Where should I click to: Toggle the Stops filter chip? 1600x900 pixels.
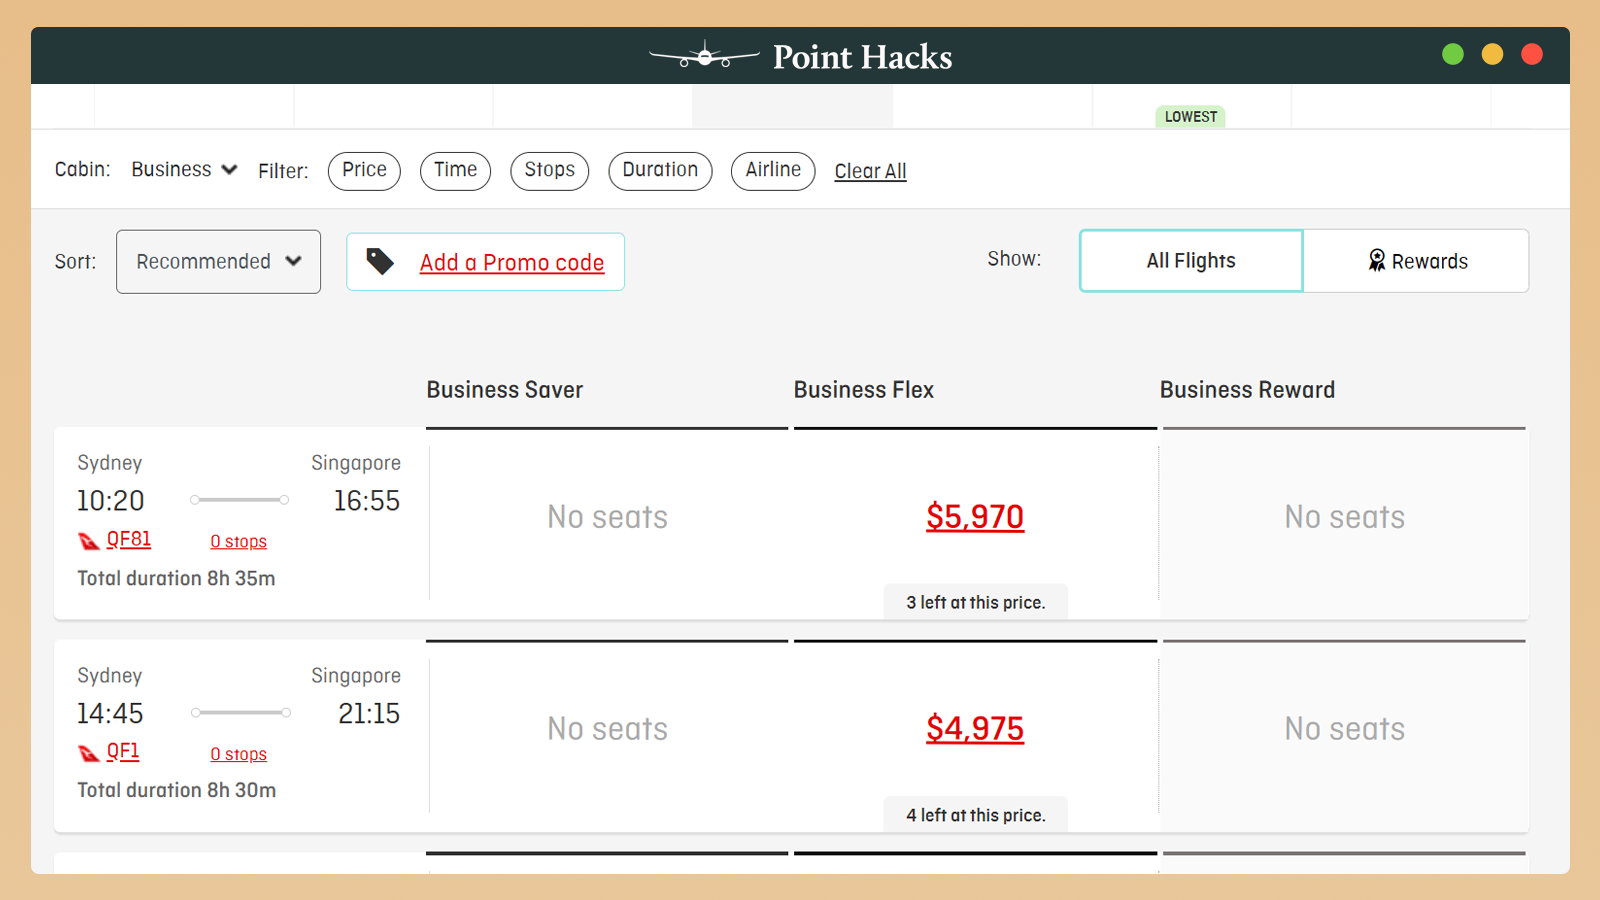[x=549, y=170]
